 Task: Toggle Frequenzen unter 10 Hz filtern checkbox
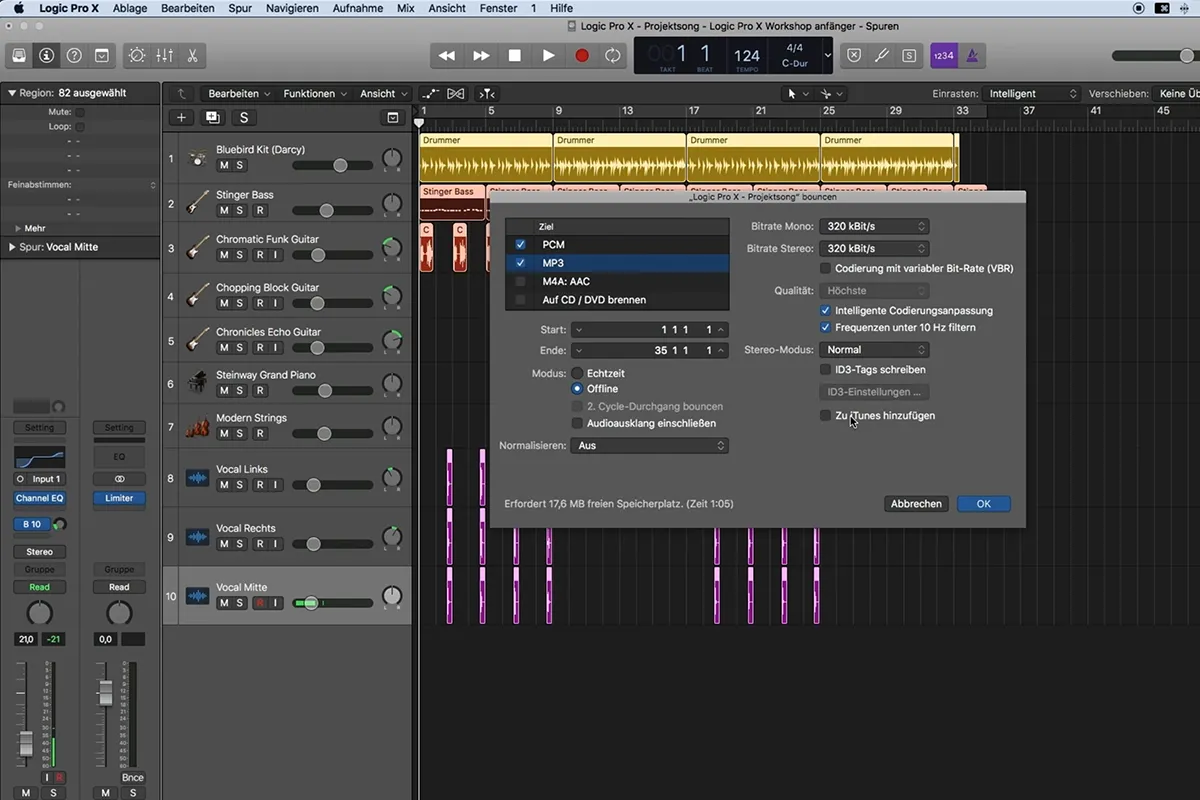tap(825, 327)
